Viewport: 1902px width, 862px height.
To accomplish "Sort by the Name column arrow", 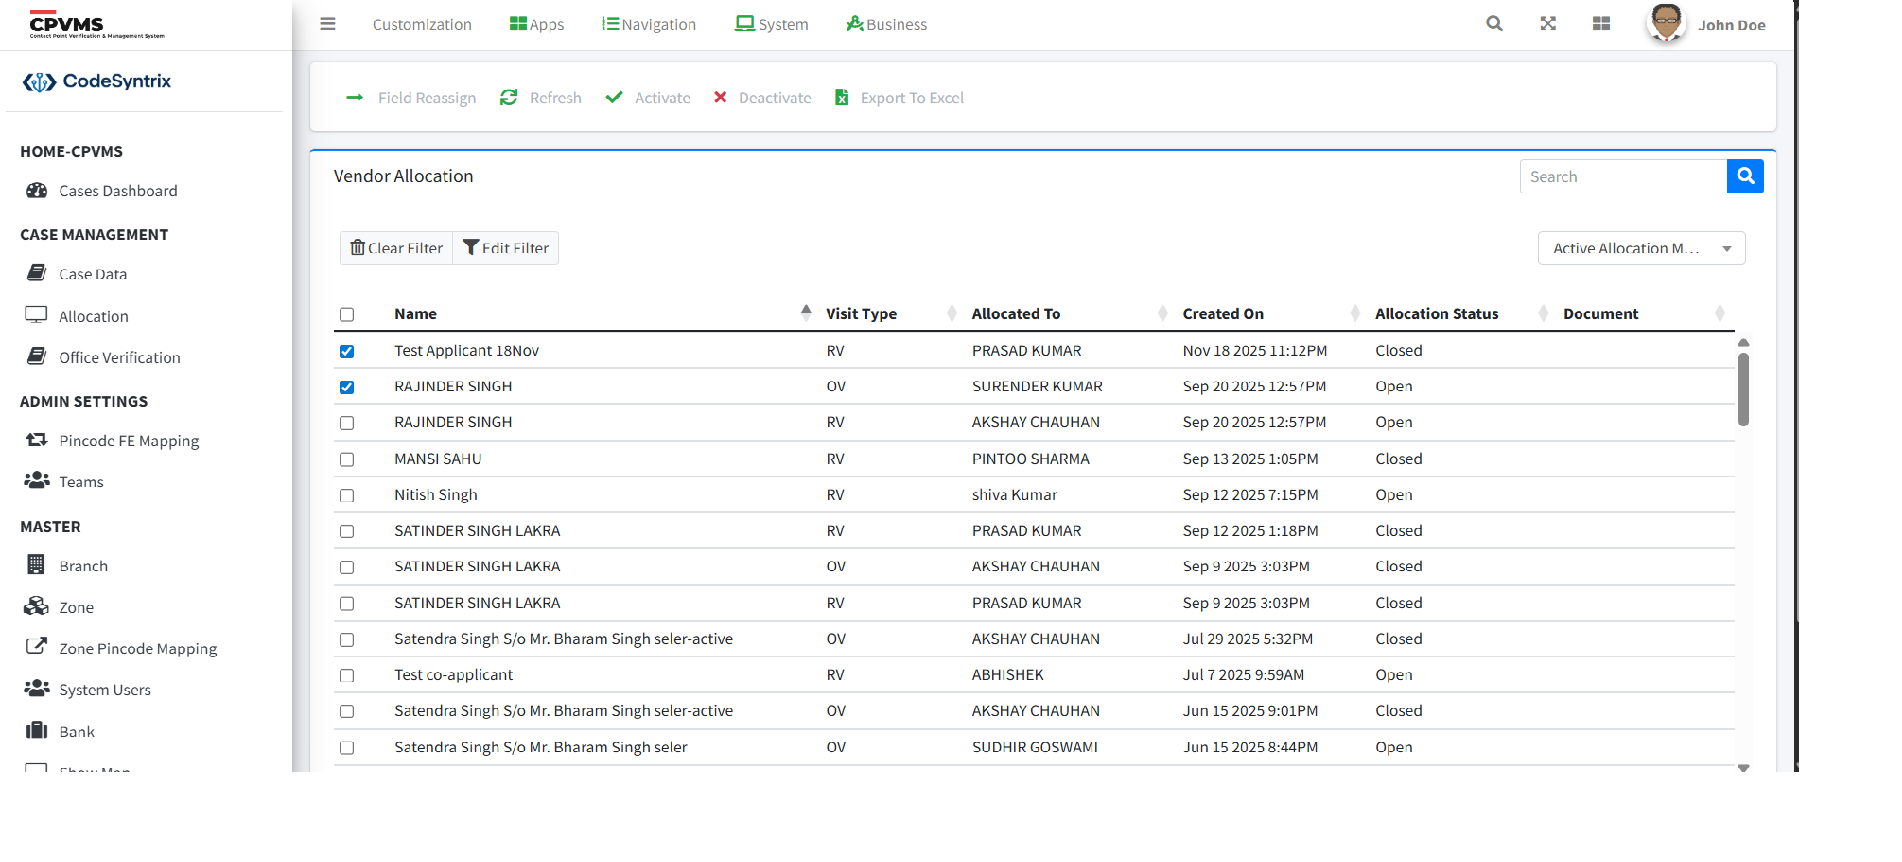I will point(806,312).
